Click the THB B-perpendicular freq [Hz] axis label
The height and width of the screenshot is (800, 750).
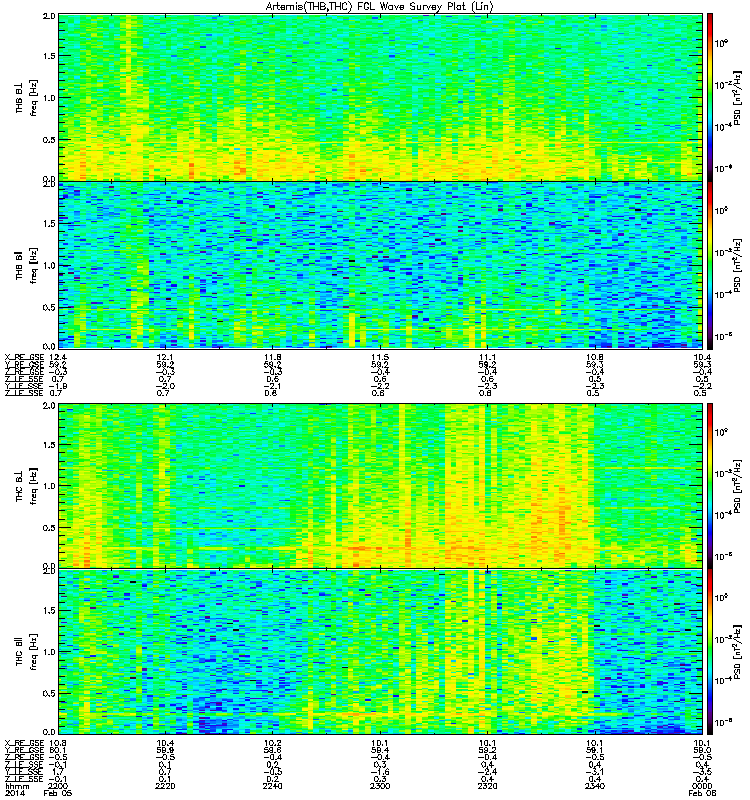tap(34, 97)
